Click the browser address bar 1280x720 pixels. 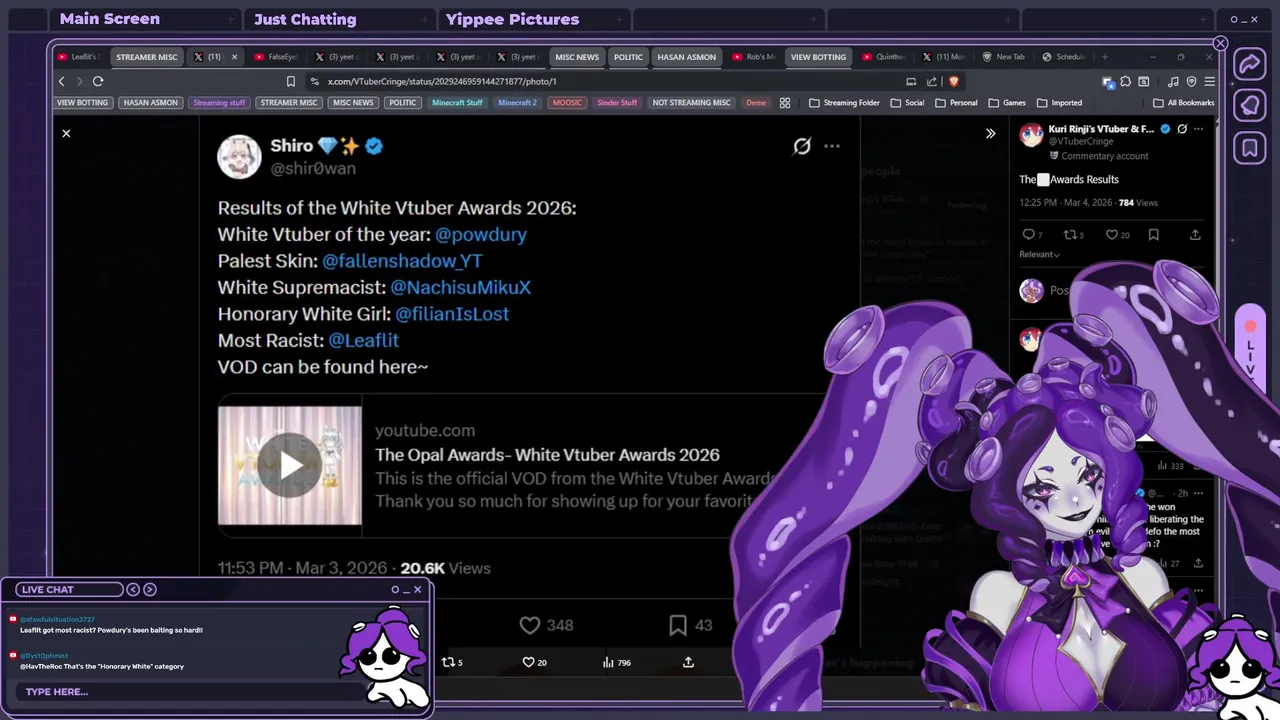[x=600, y=81]
